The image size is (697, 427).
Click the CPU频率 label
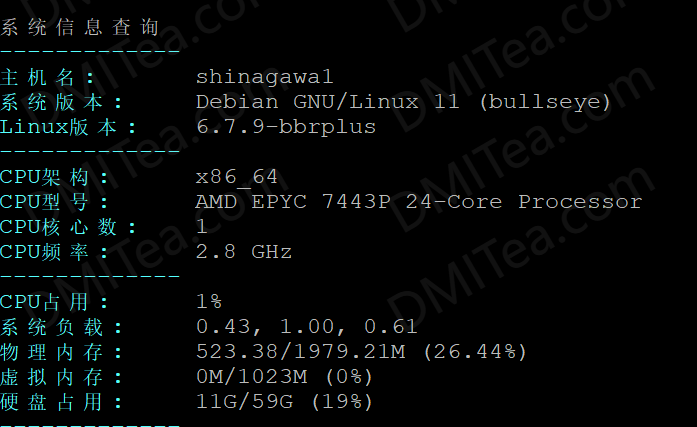pyautogui.click(x=54, y=252)
